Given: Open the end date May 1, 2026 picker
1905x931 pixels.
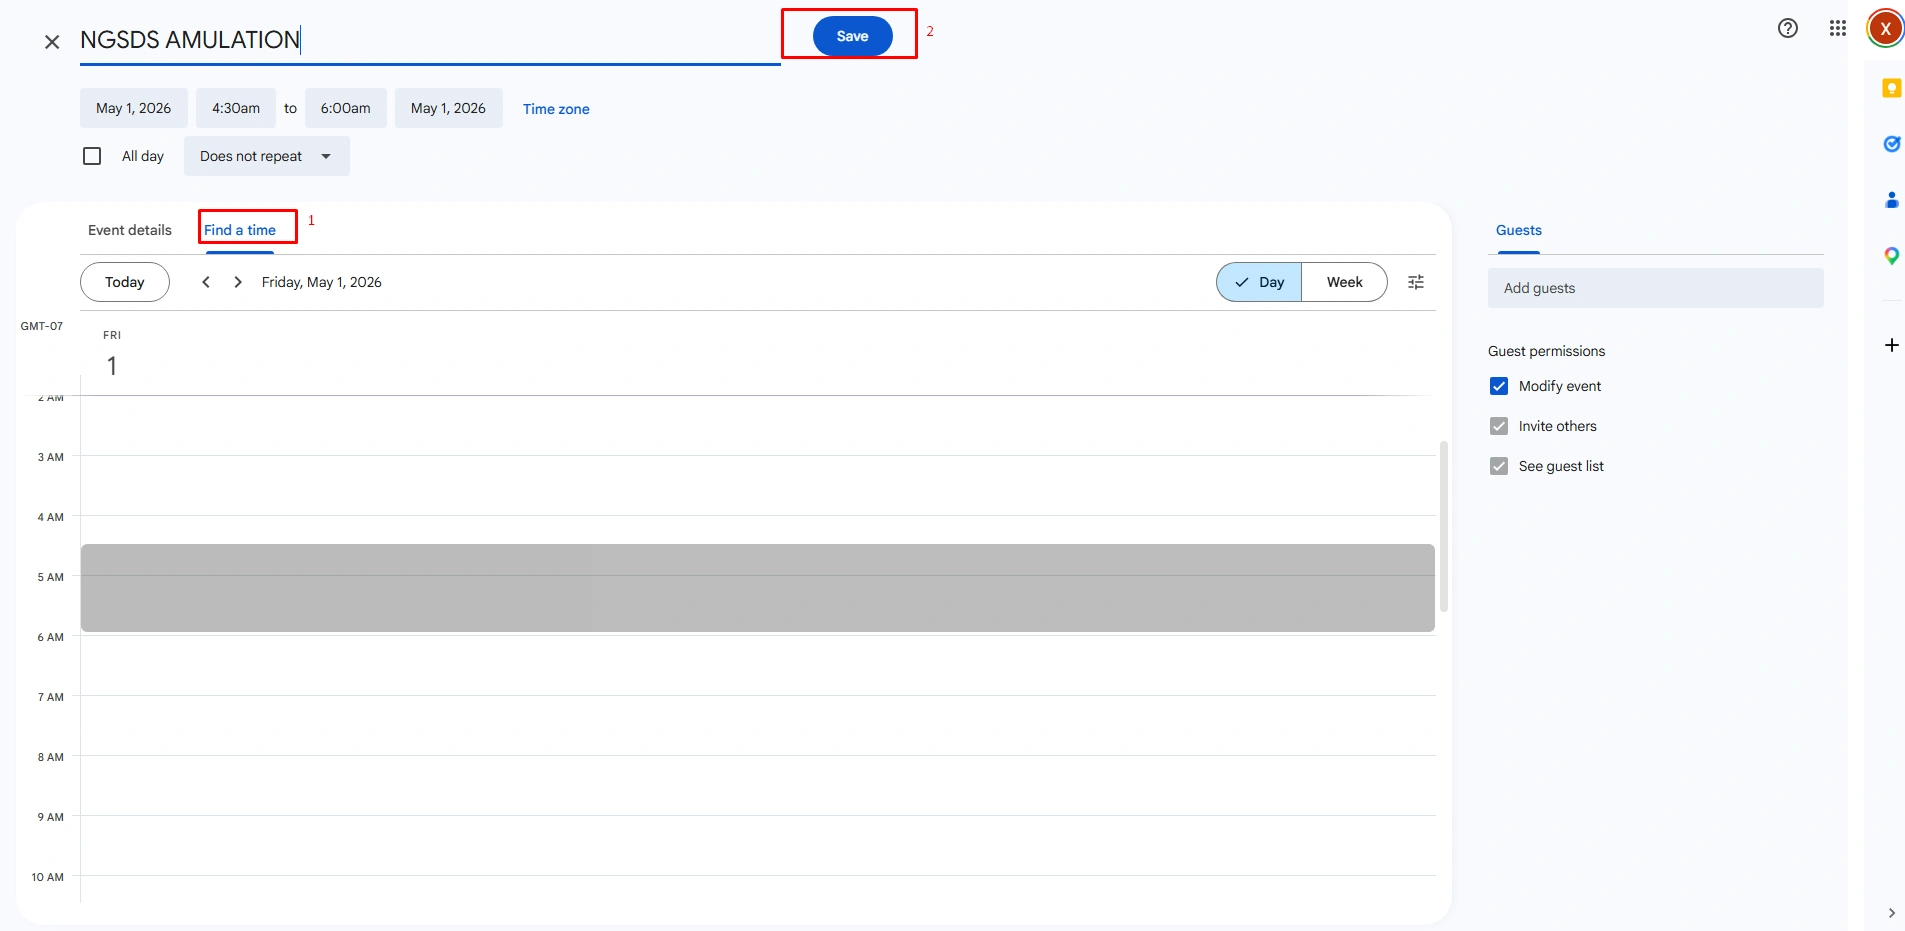Looking at the screenshot, I should [449, 108].
